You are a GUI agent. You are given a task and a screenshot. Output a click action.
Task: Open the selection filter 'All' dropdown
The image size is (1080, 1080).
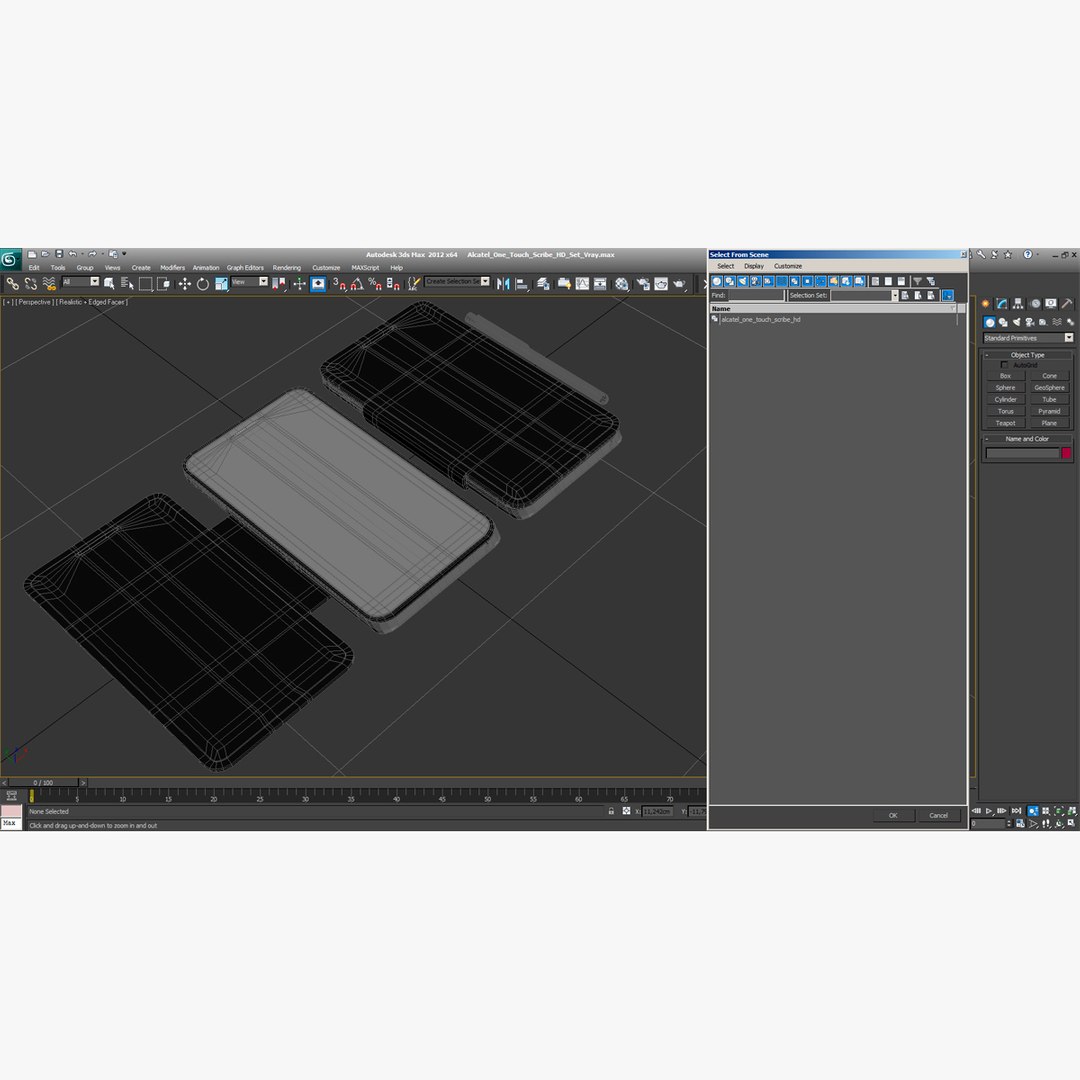[x=81, y=282]
